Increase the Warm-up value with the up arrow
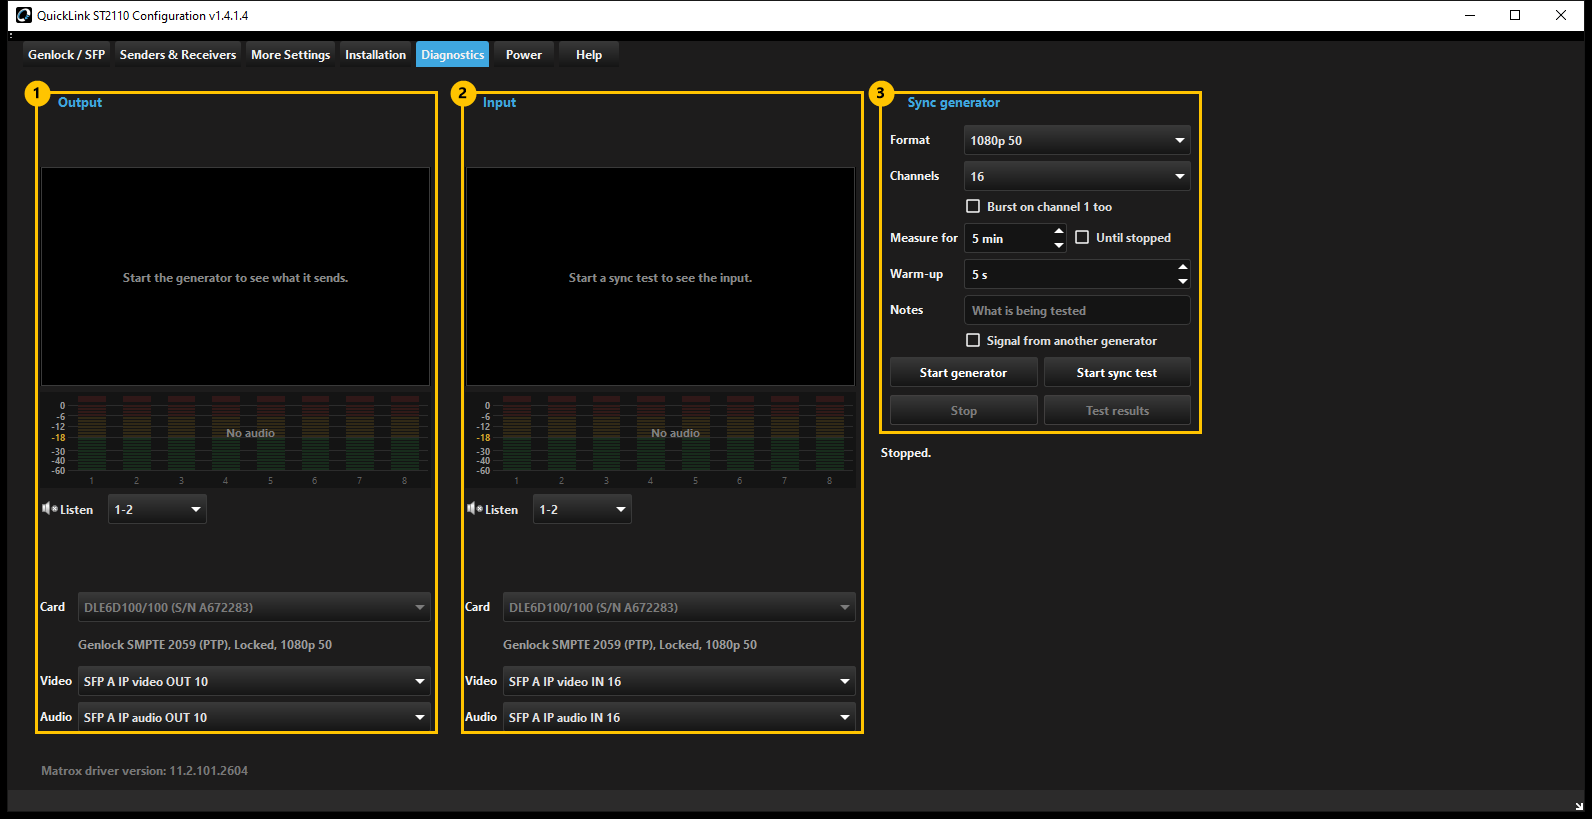The height and width of the screenshot is (819, 1592). click(1183, 267)
